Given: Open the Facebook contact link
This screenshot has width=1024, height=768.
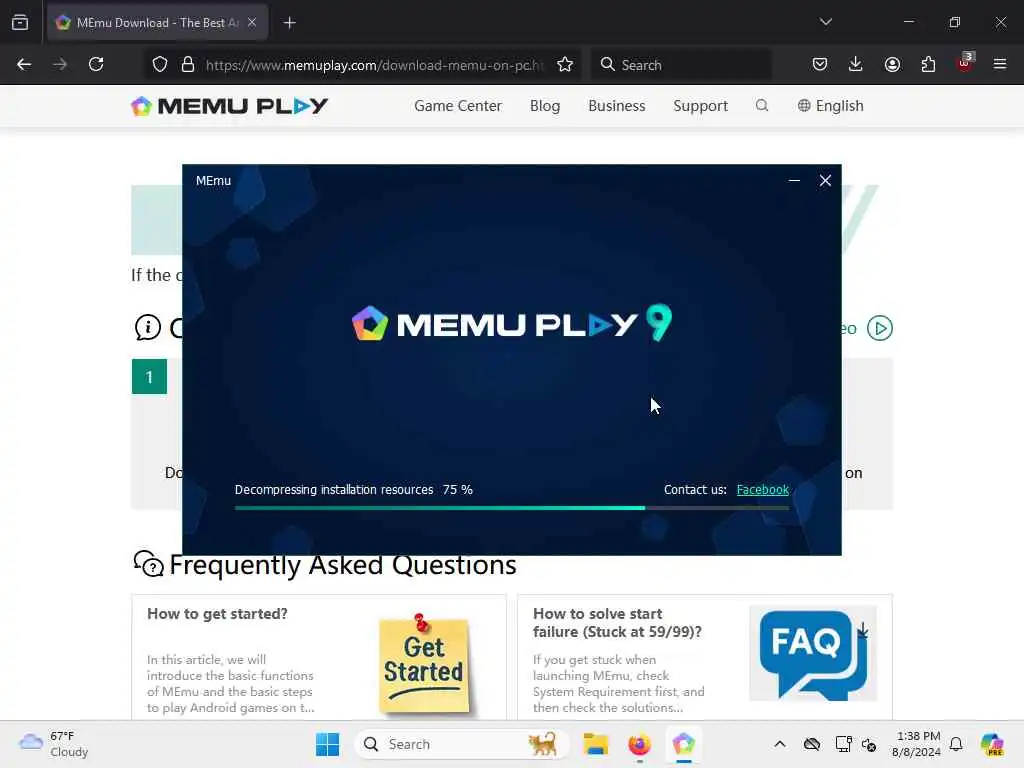Looking at the screenshot, I should click(x=762, y=490).
